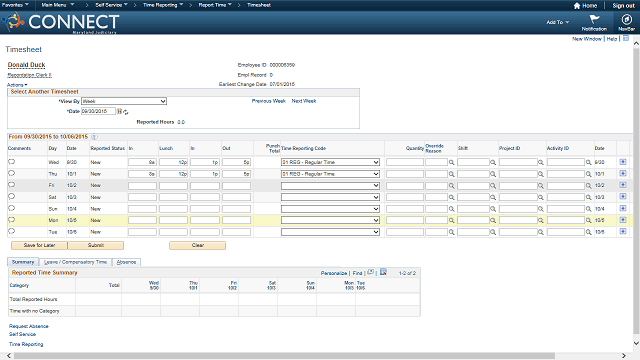Open the Personalize link in summary grid
640x360 pixels.
pyautogui.click(x=334, y=273)
